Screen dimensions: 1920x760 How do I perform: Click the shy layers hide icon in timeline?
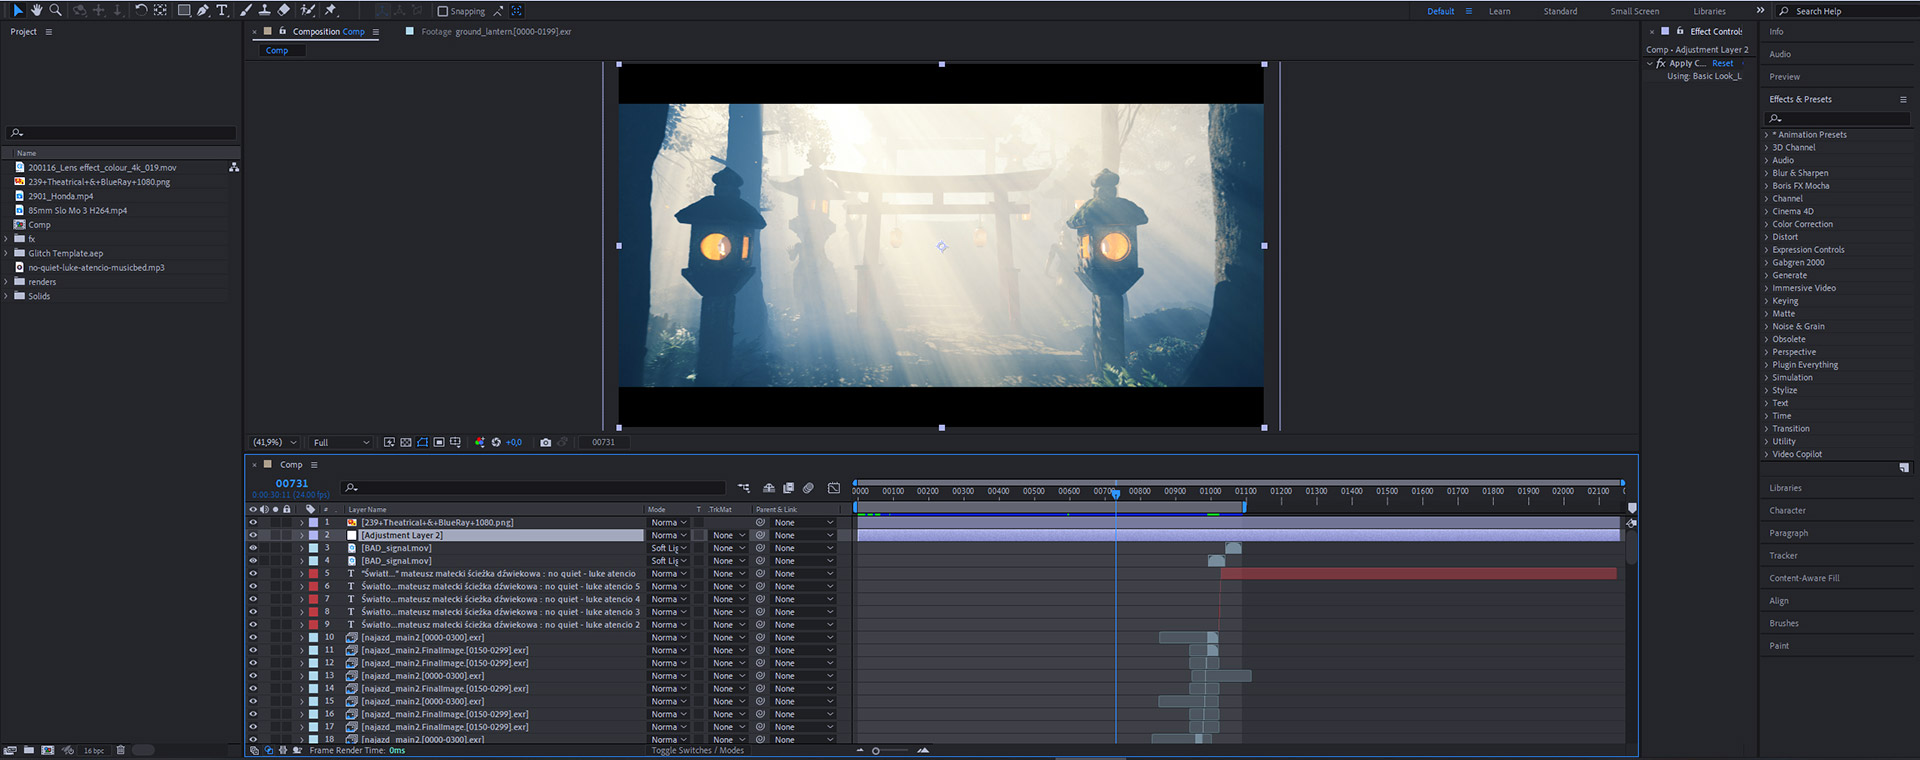(x=769, y=488)
